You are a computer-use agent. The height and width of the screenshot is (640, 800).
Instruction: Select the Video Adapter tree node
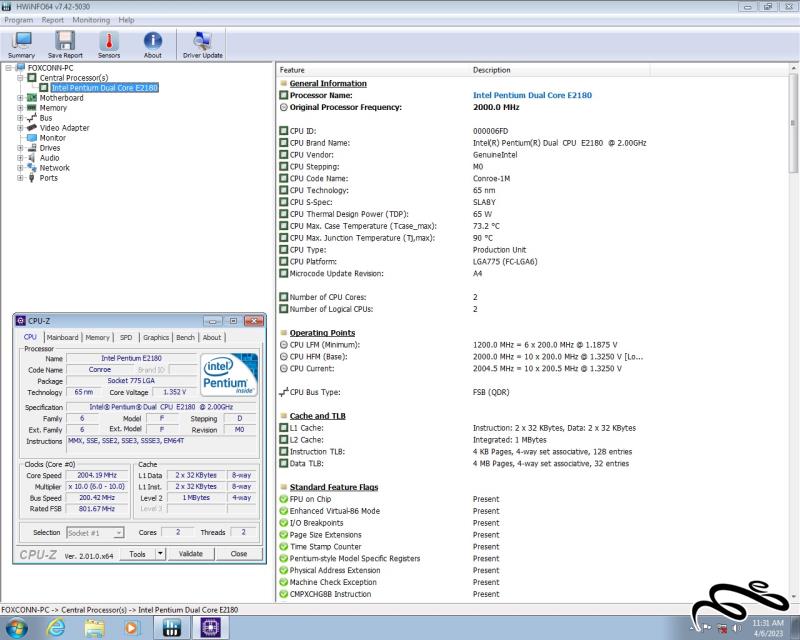tap(64, 128)
